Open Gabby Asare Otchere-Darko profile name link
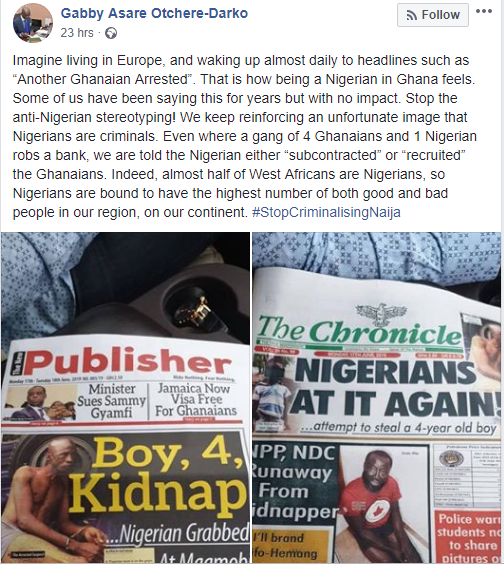504x566 pixels. point(154,13)
